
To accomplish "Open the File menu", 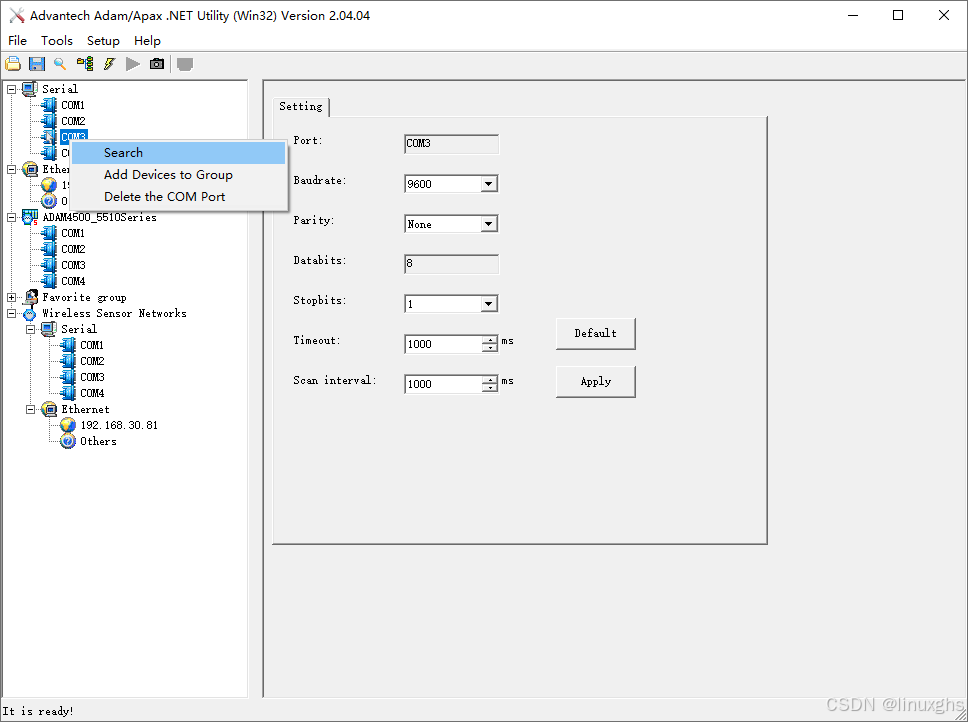I will [17, 41].
